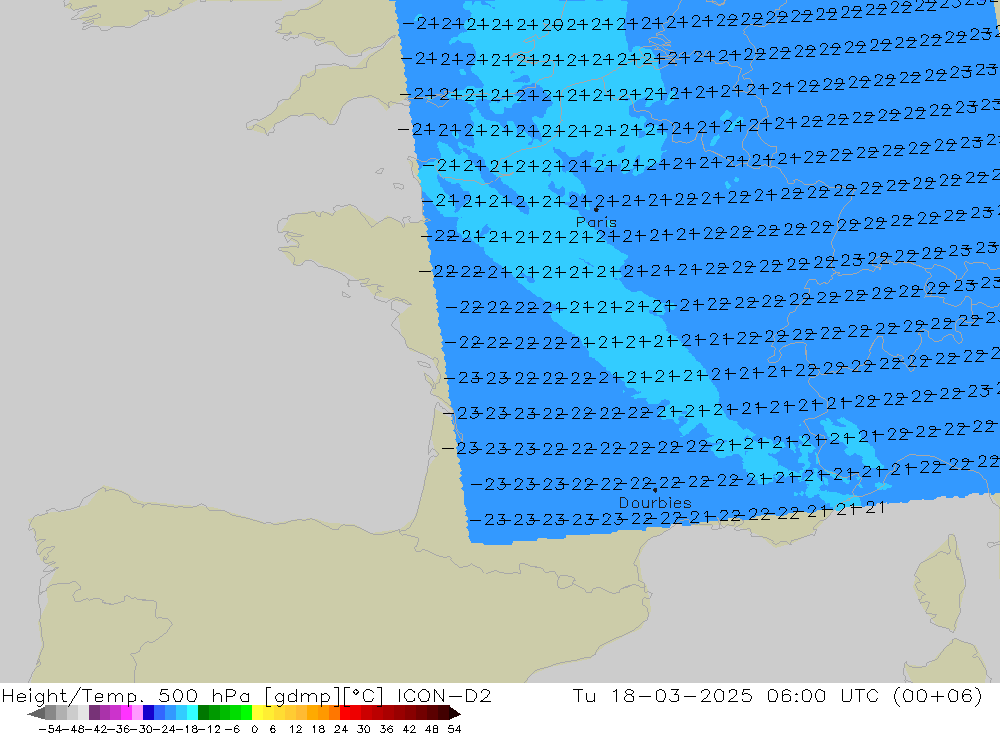The image size is (1000, 733).
Task: Click the '[°C]' unit text
Action: (x=364, y=695)
